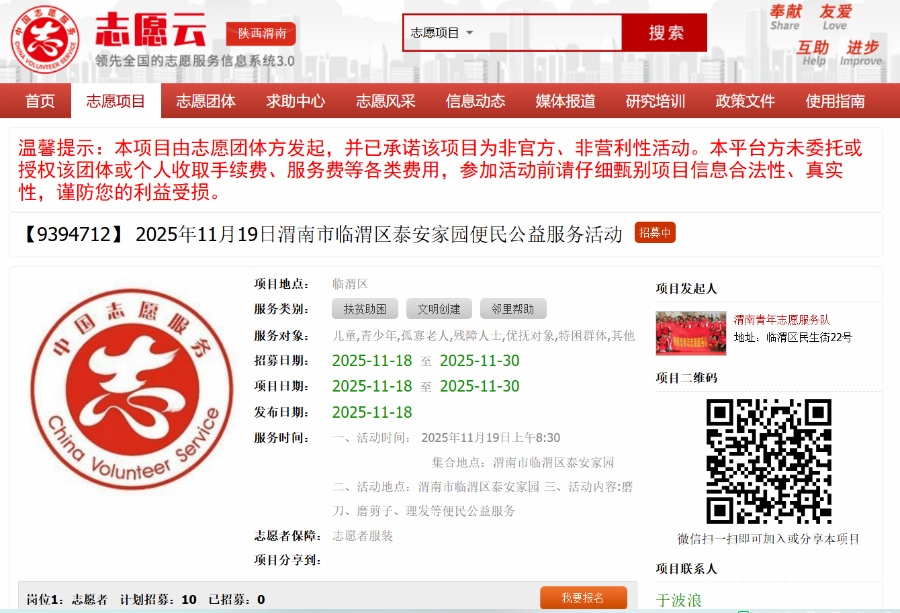Click the 志愿云 site title logo
This screenshot has width=900, height=613.
(x=151, y=31)
